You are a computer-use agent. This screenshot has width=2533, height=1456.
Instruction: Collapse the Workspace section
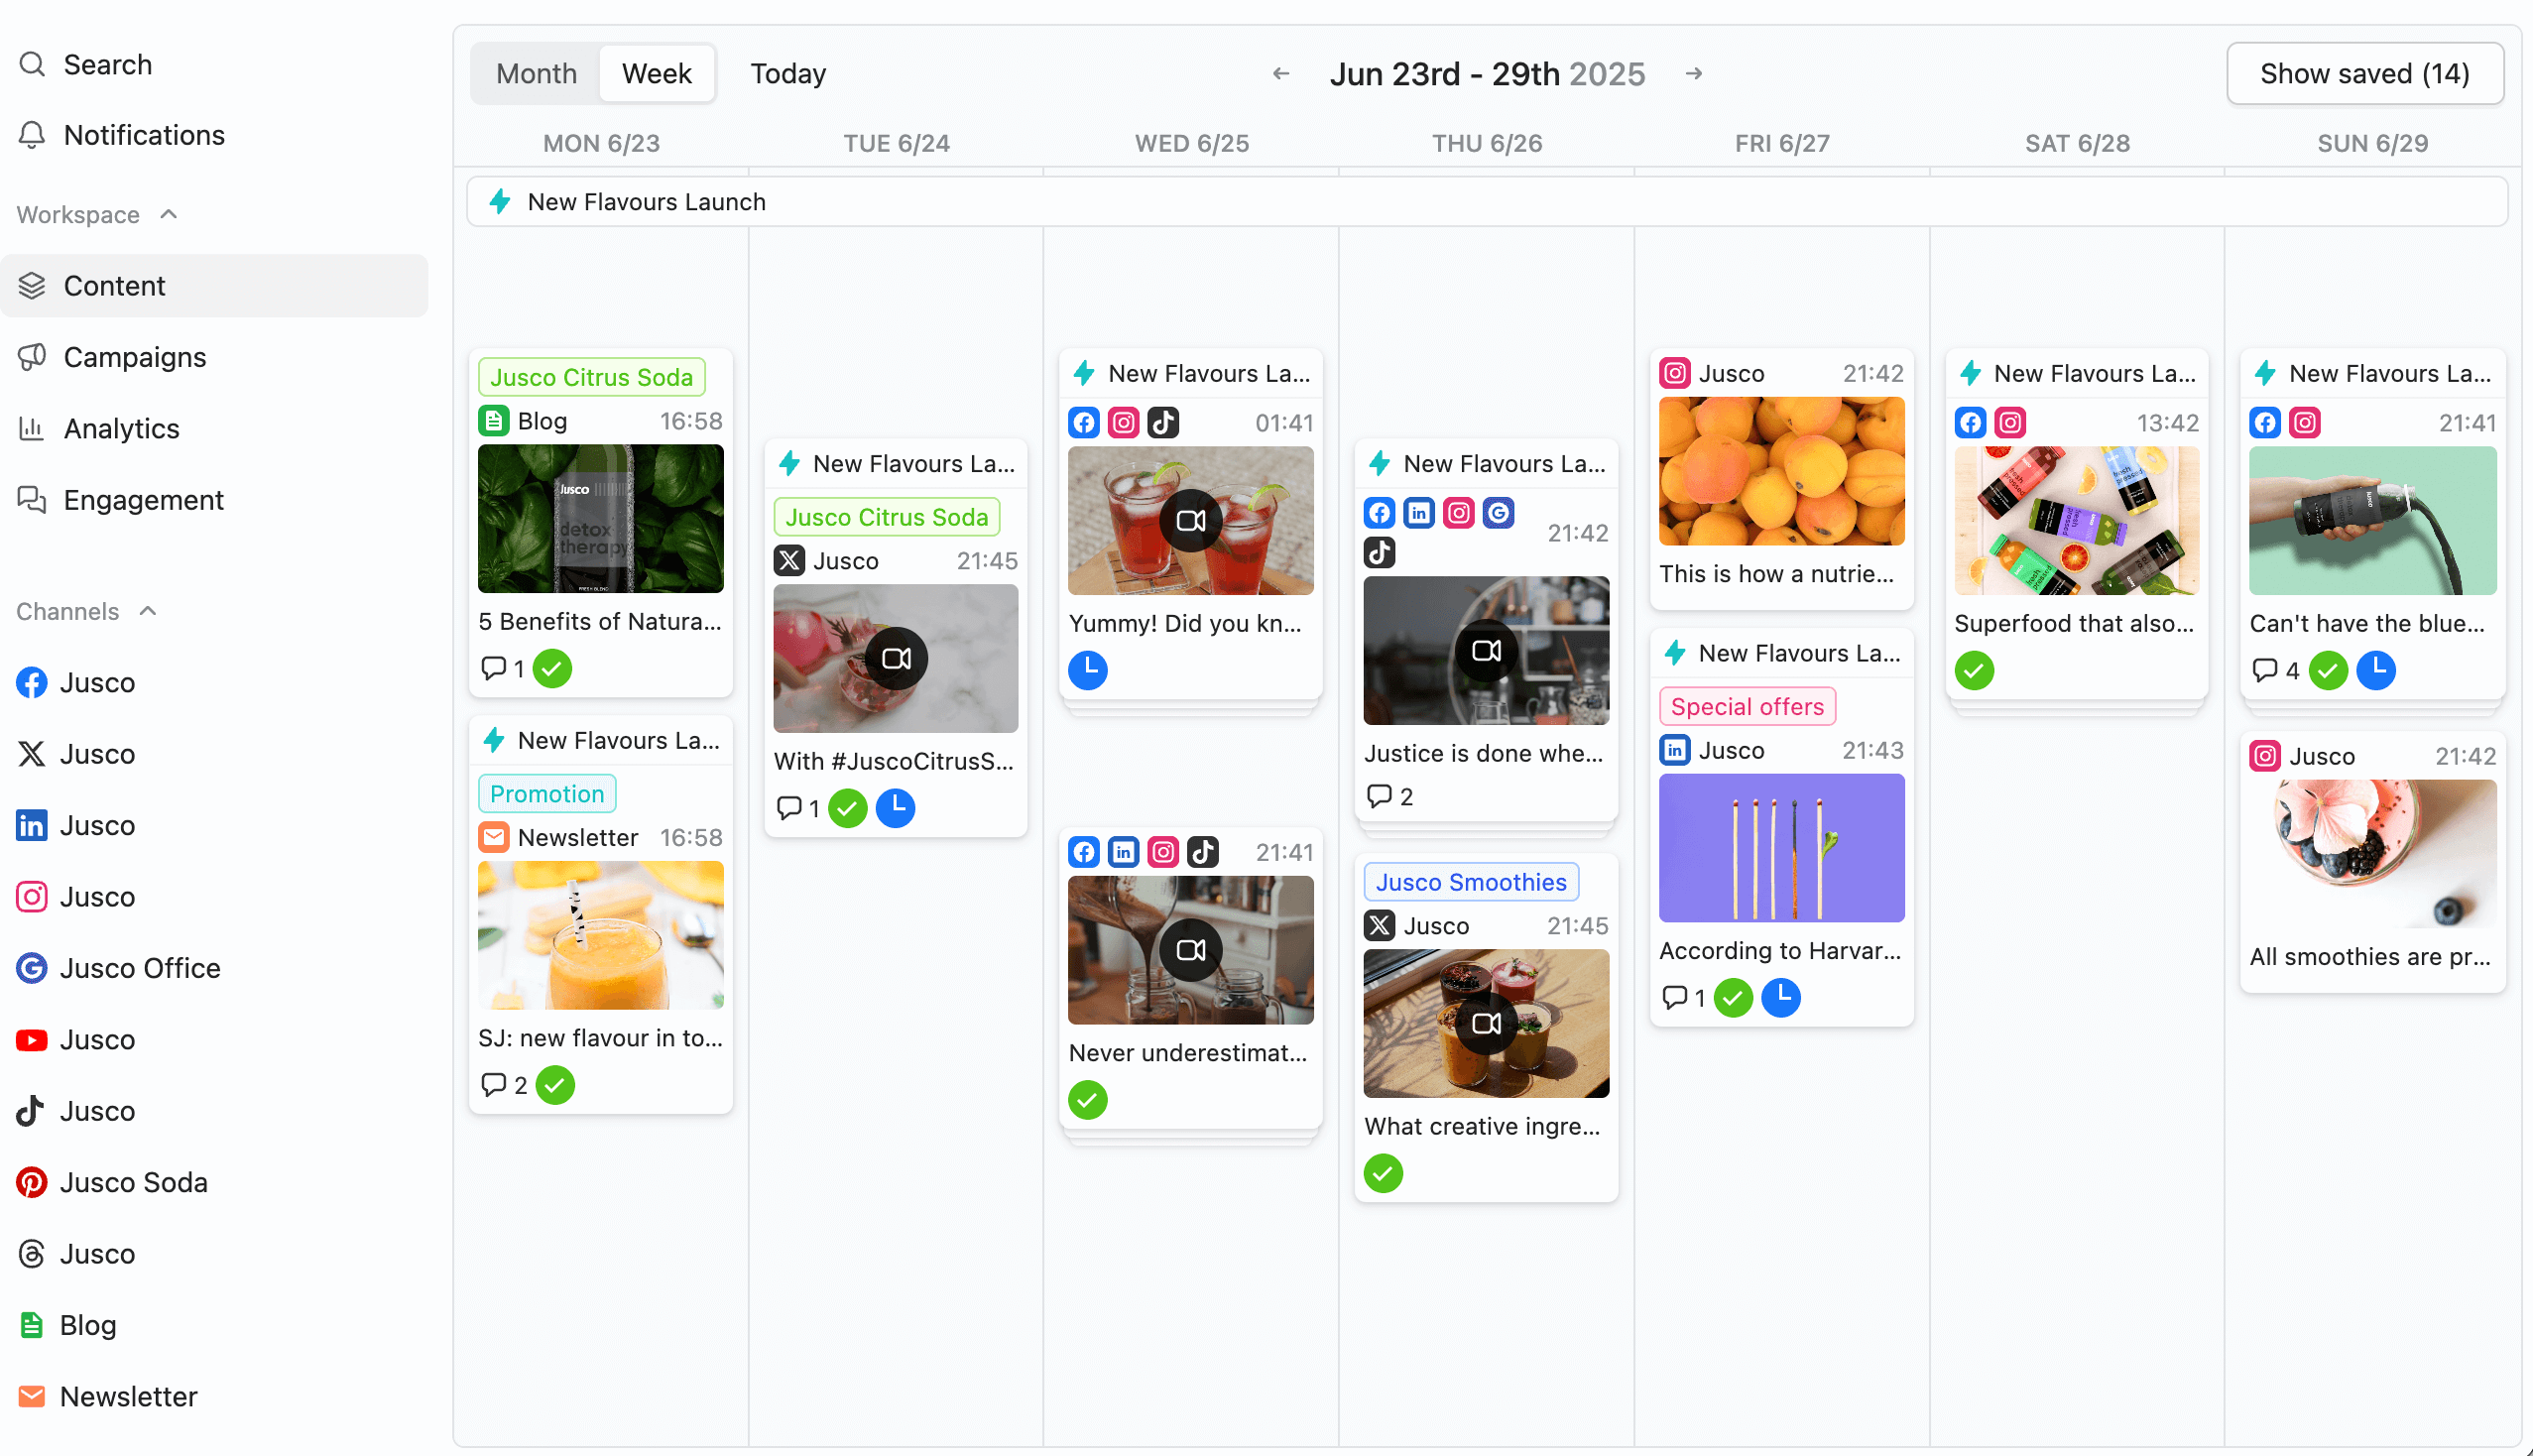tap(167, 214)
